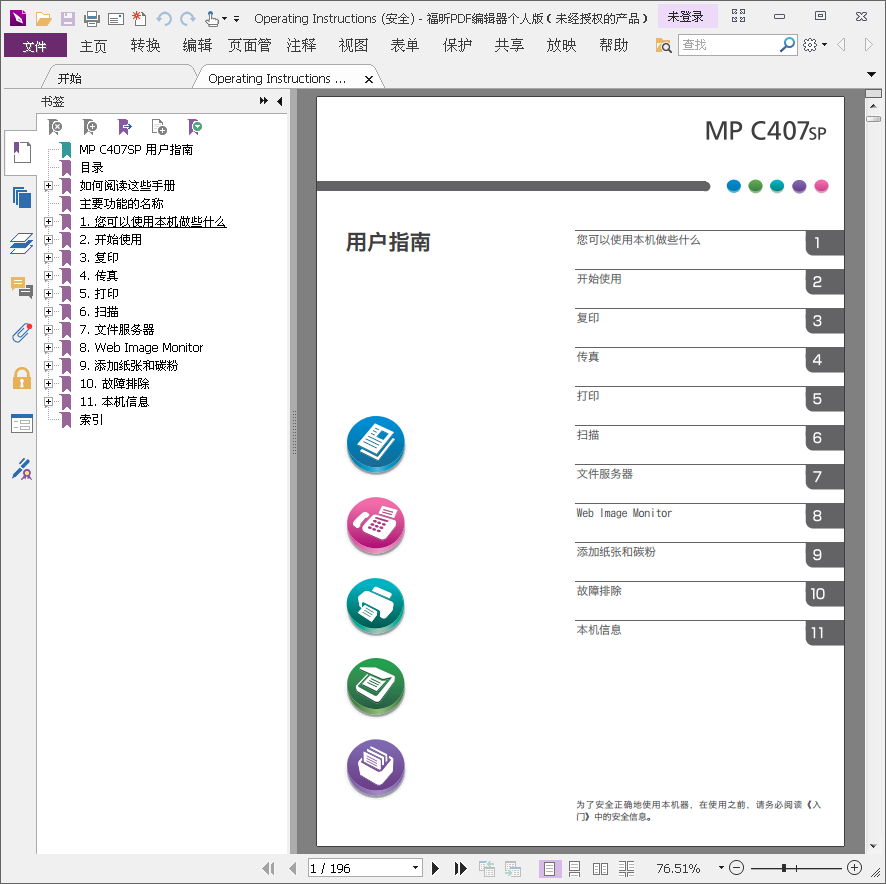Open the zoom percentage dropdown arrow
The height and width of the screenshot is (884, 886).
tap(721, 868)
